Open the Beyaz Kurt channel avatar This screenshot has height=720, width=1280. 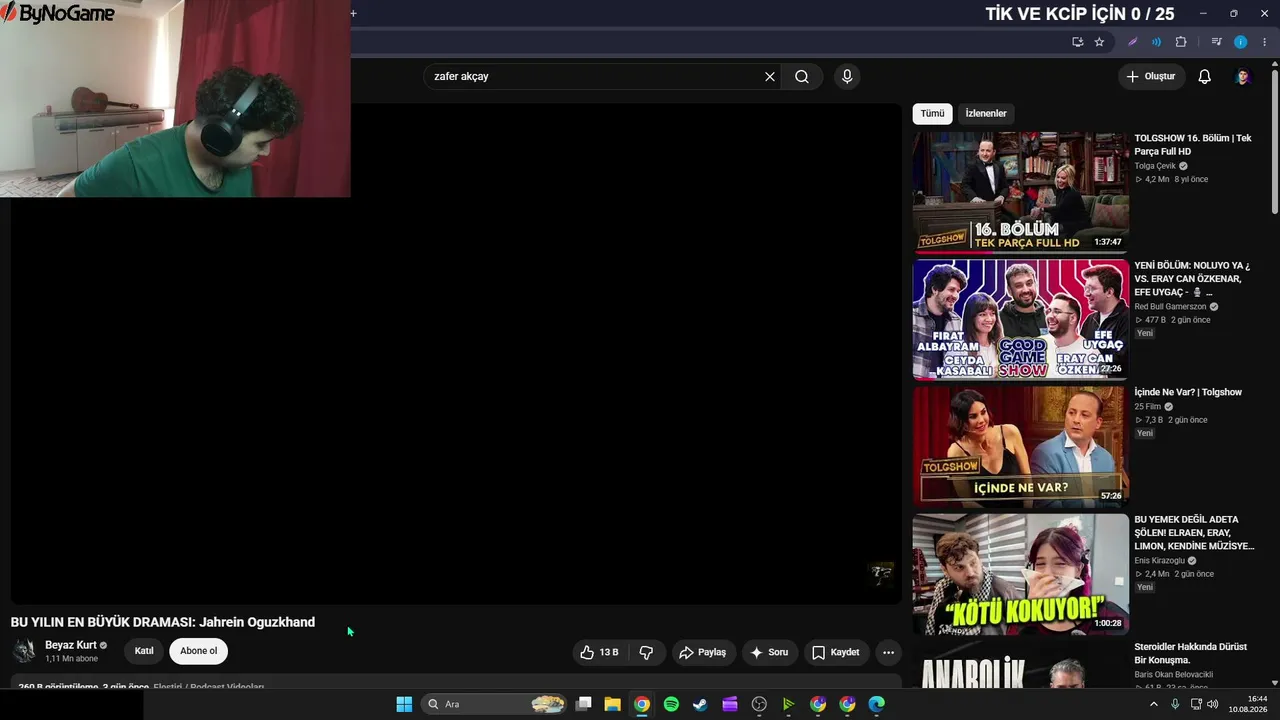coord(24,651)
